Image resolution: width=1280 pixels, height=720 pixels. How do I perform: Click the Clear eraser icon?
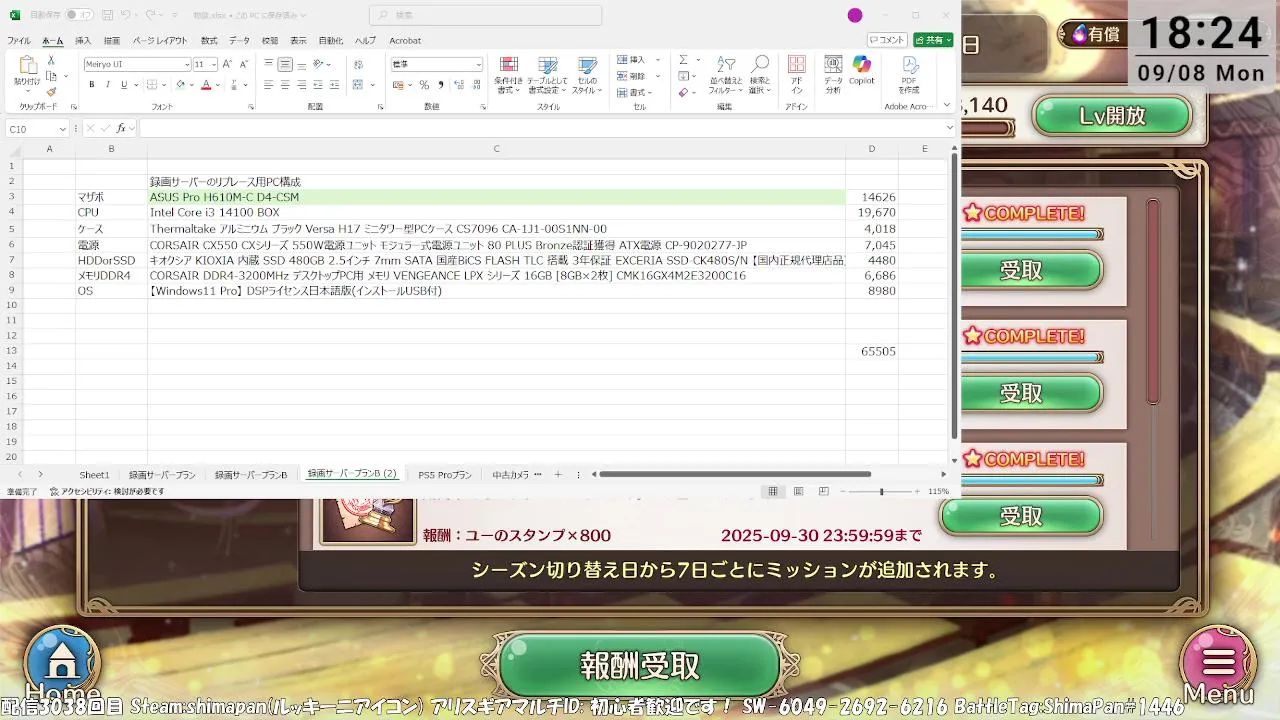click(x=683, y=92)
